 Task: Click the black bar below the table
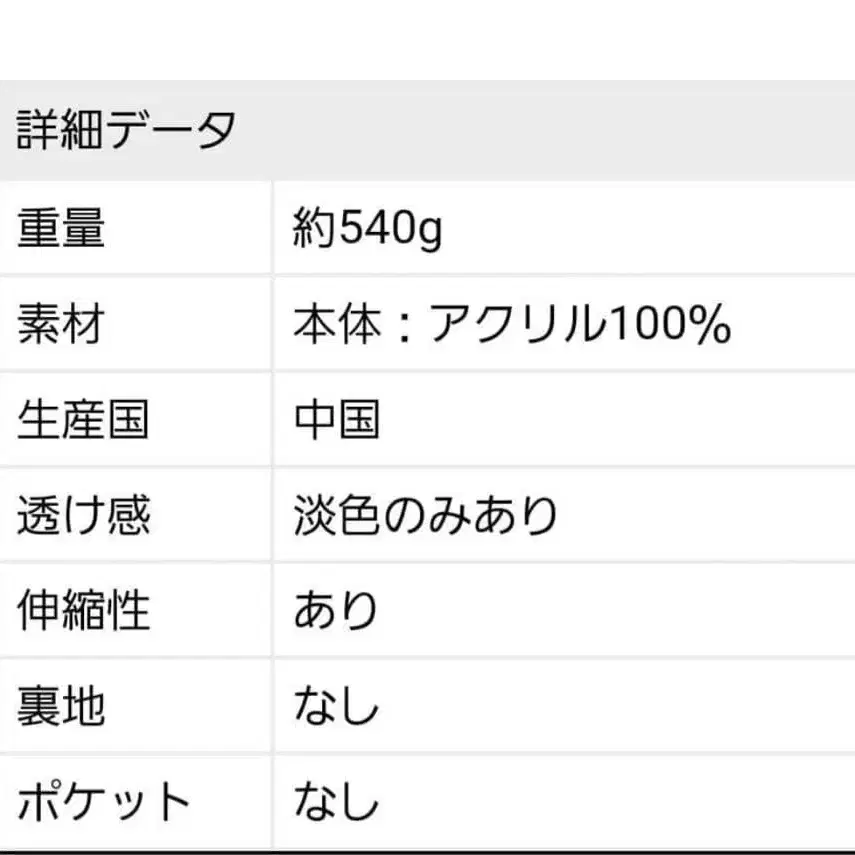click(427, 852)
